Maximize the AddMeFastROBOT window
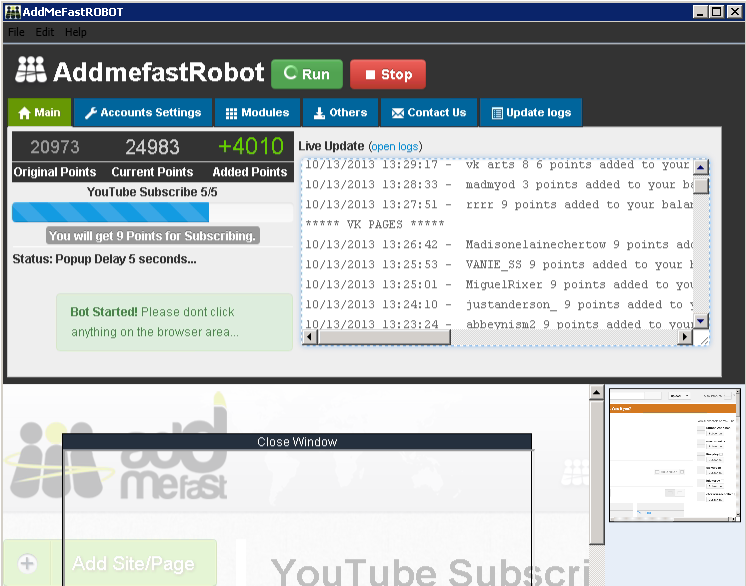This screenshot has height=586, width=746. 717,12
